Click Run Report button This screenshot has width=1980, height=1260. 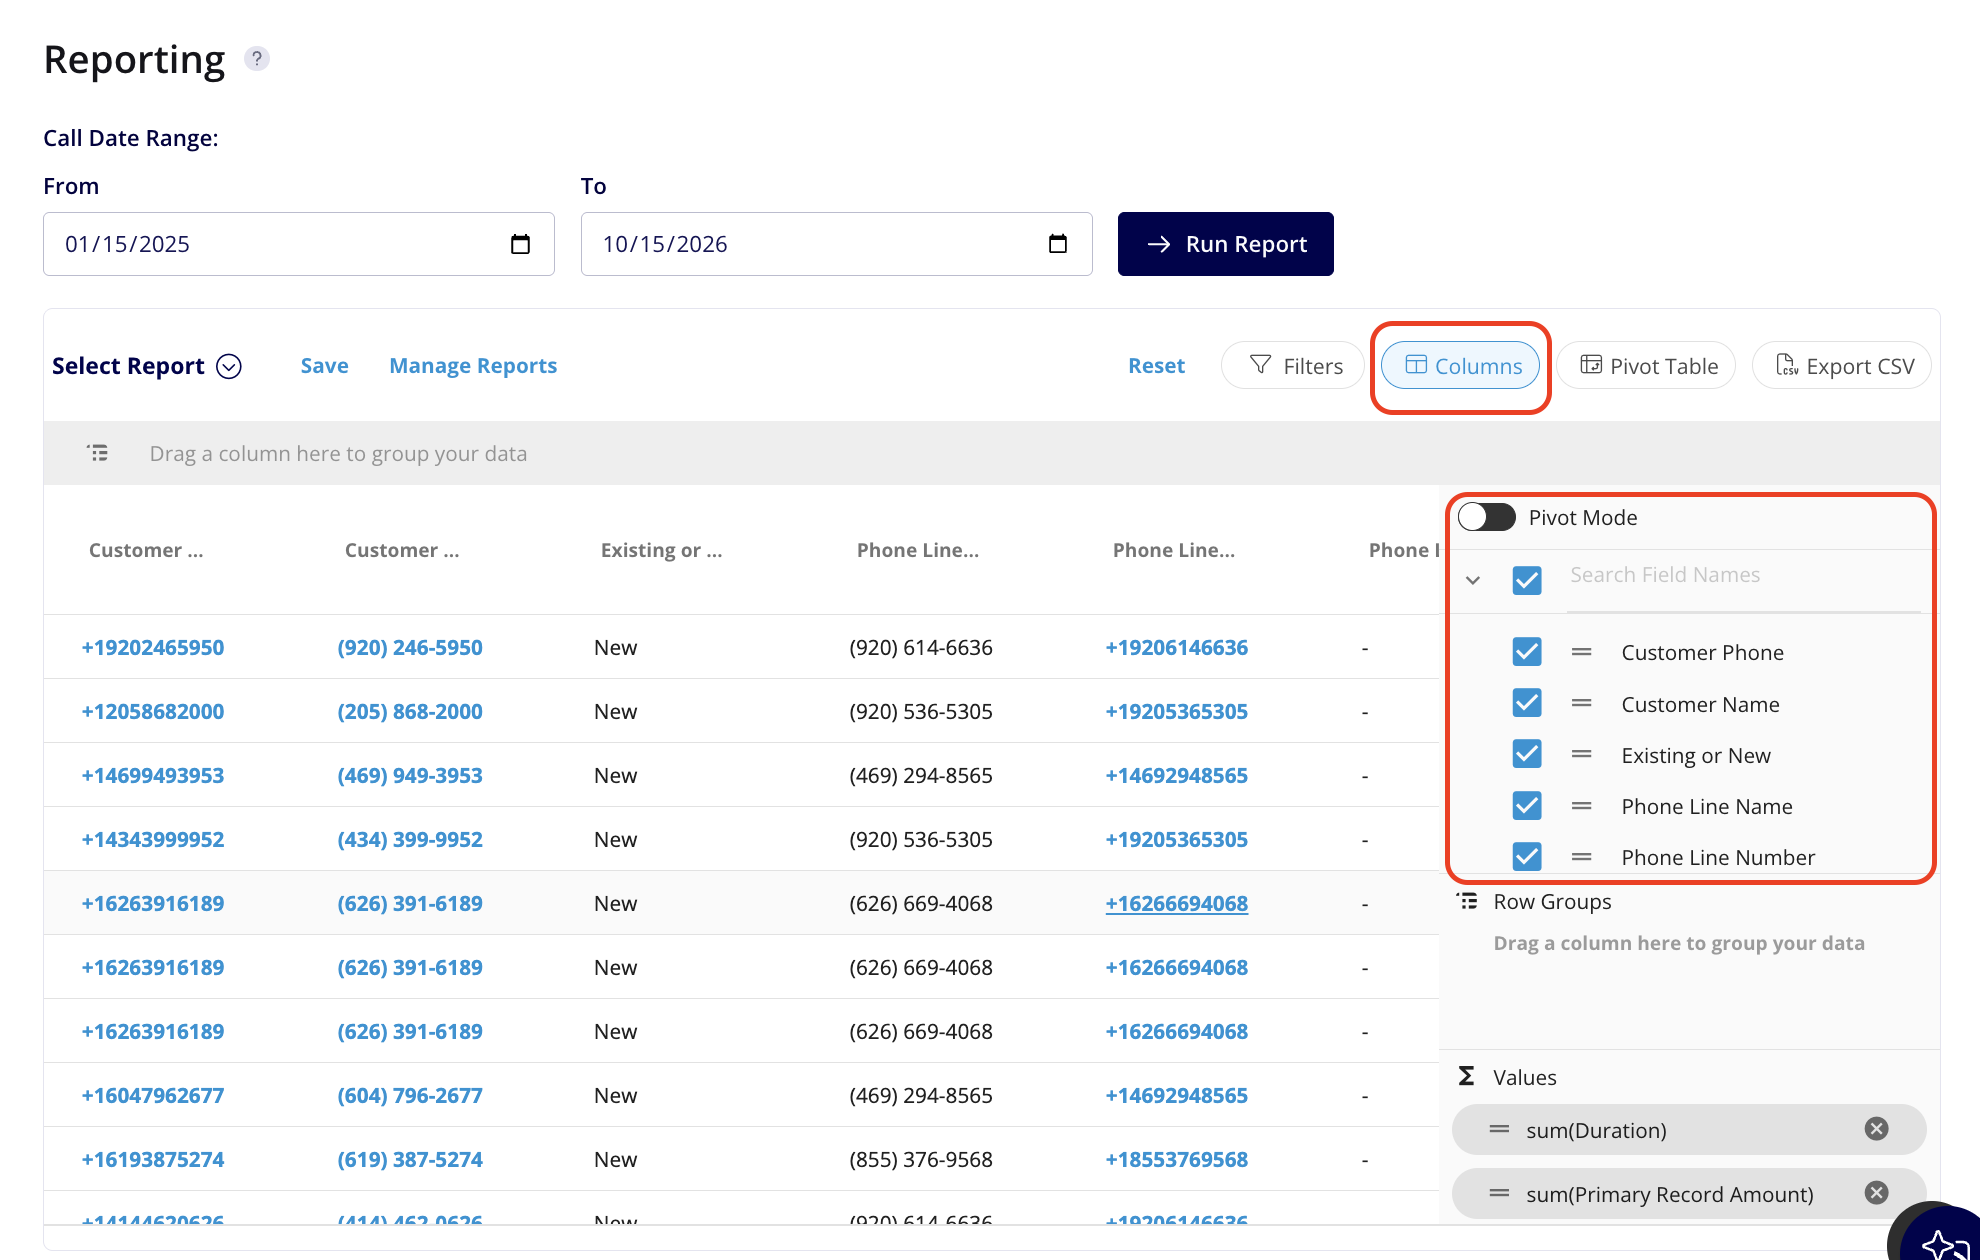(1226, 244)
